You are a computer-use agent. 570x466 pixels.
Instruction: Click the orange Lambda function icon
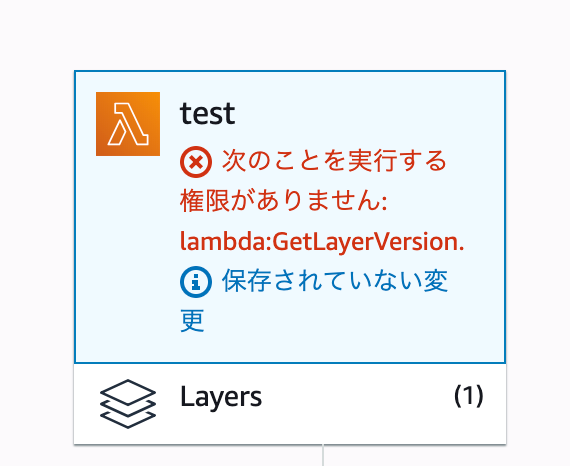pos(128,124)
